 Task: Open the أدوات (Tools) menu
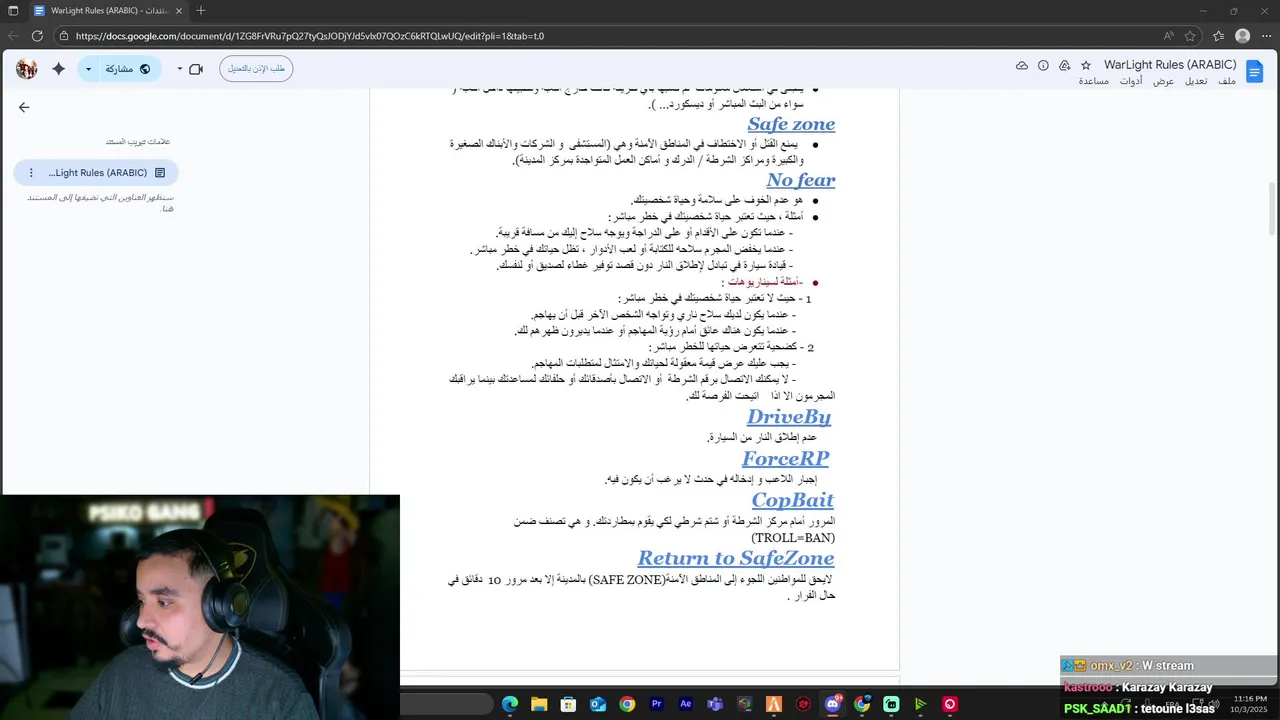(x=1131, y=81)
